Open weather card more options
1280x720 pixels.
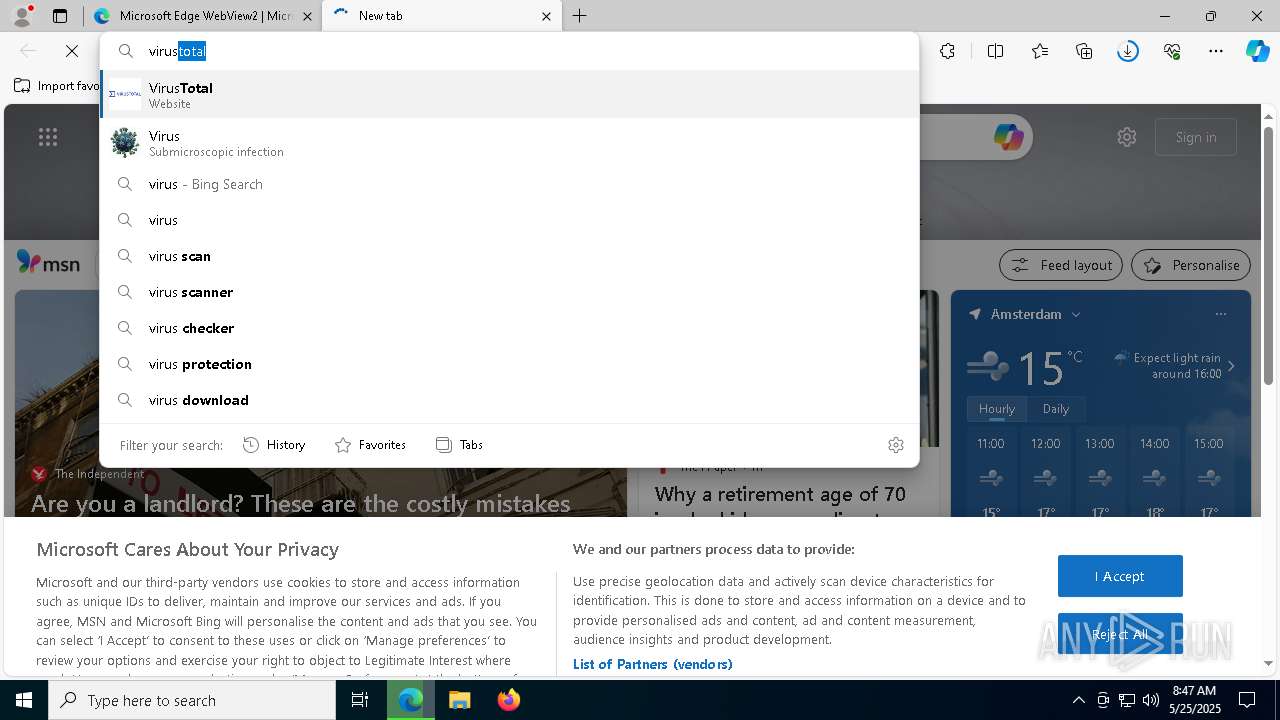click(1220, 314)
